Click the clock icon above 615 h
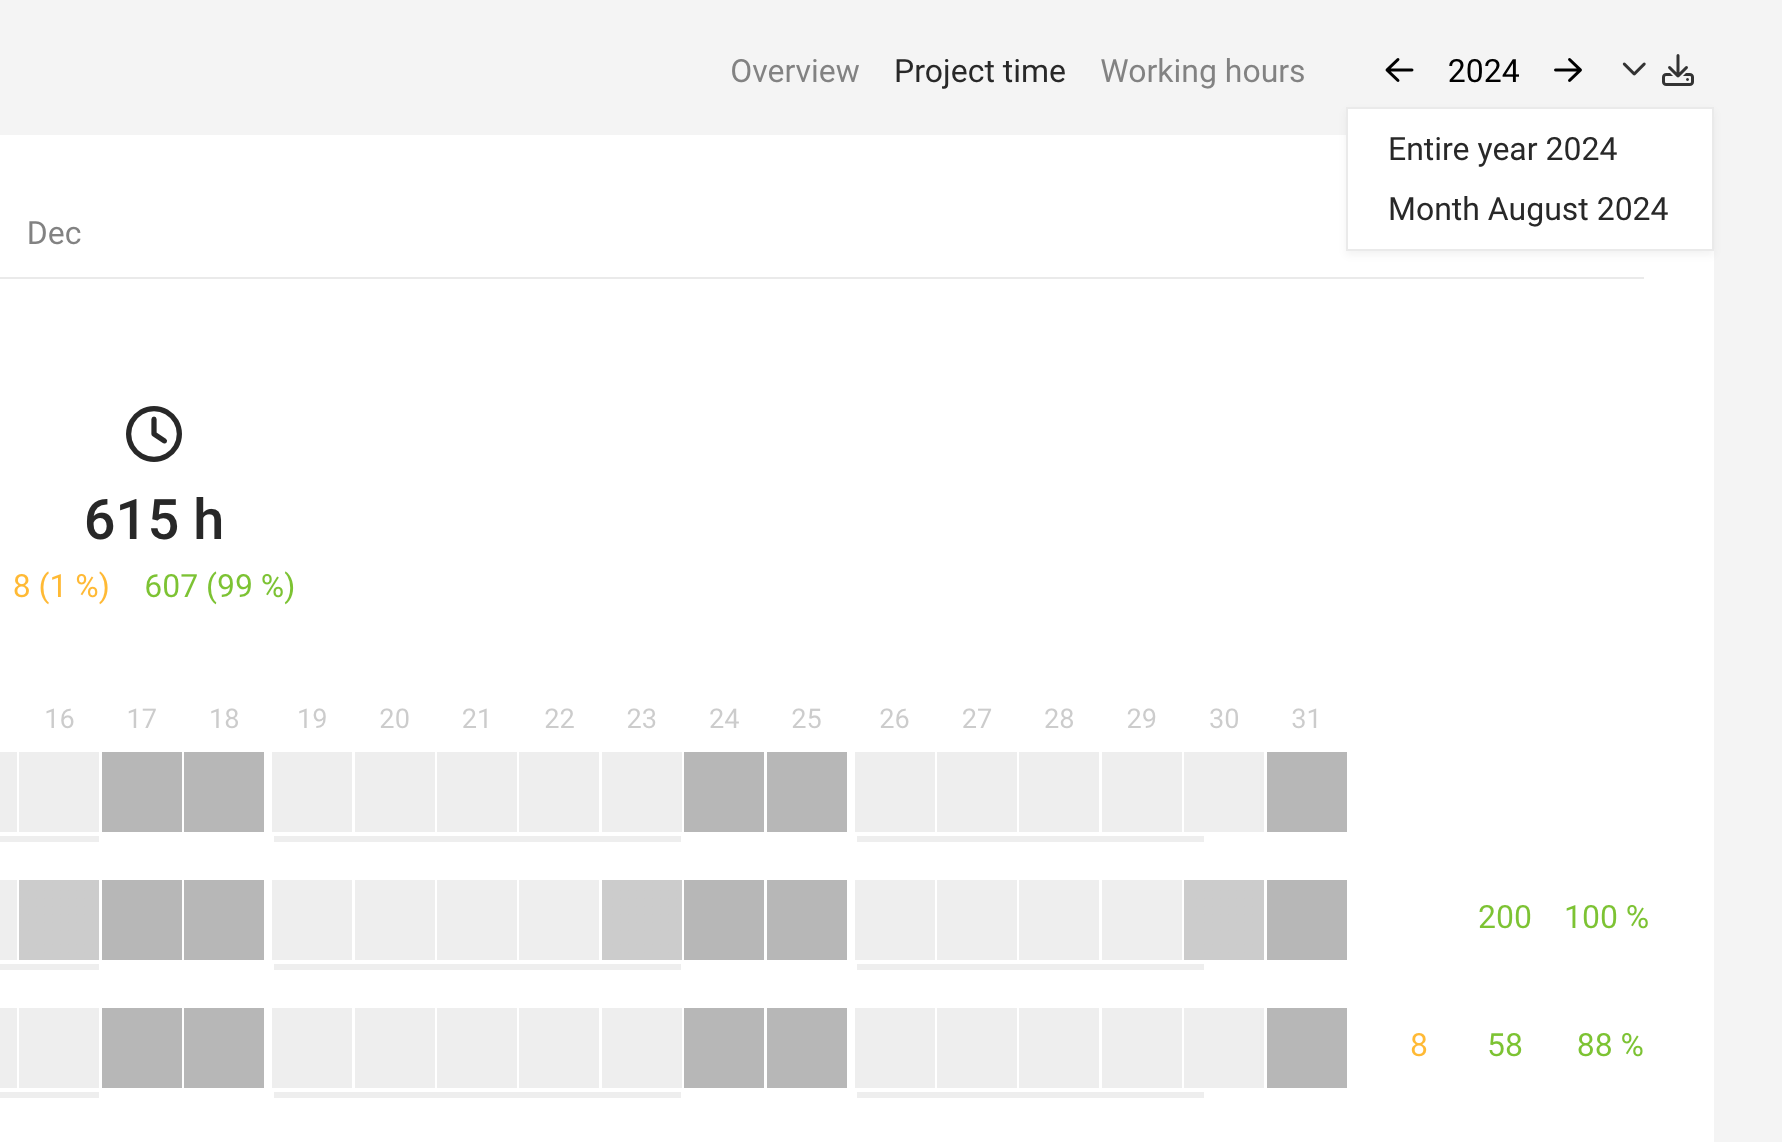The height and width of the screenshot is (1142, 1782). tap(154, 434)
